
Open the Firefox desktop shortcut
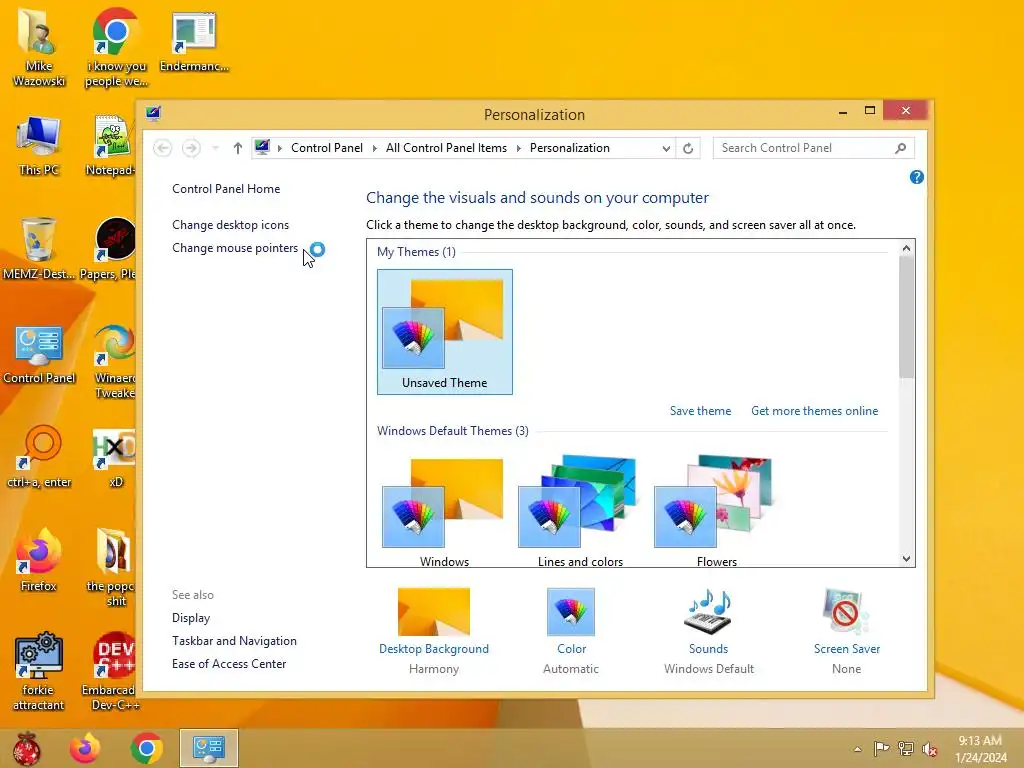[39, 560]
